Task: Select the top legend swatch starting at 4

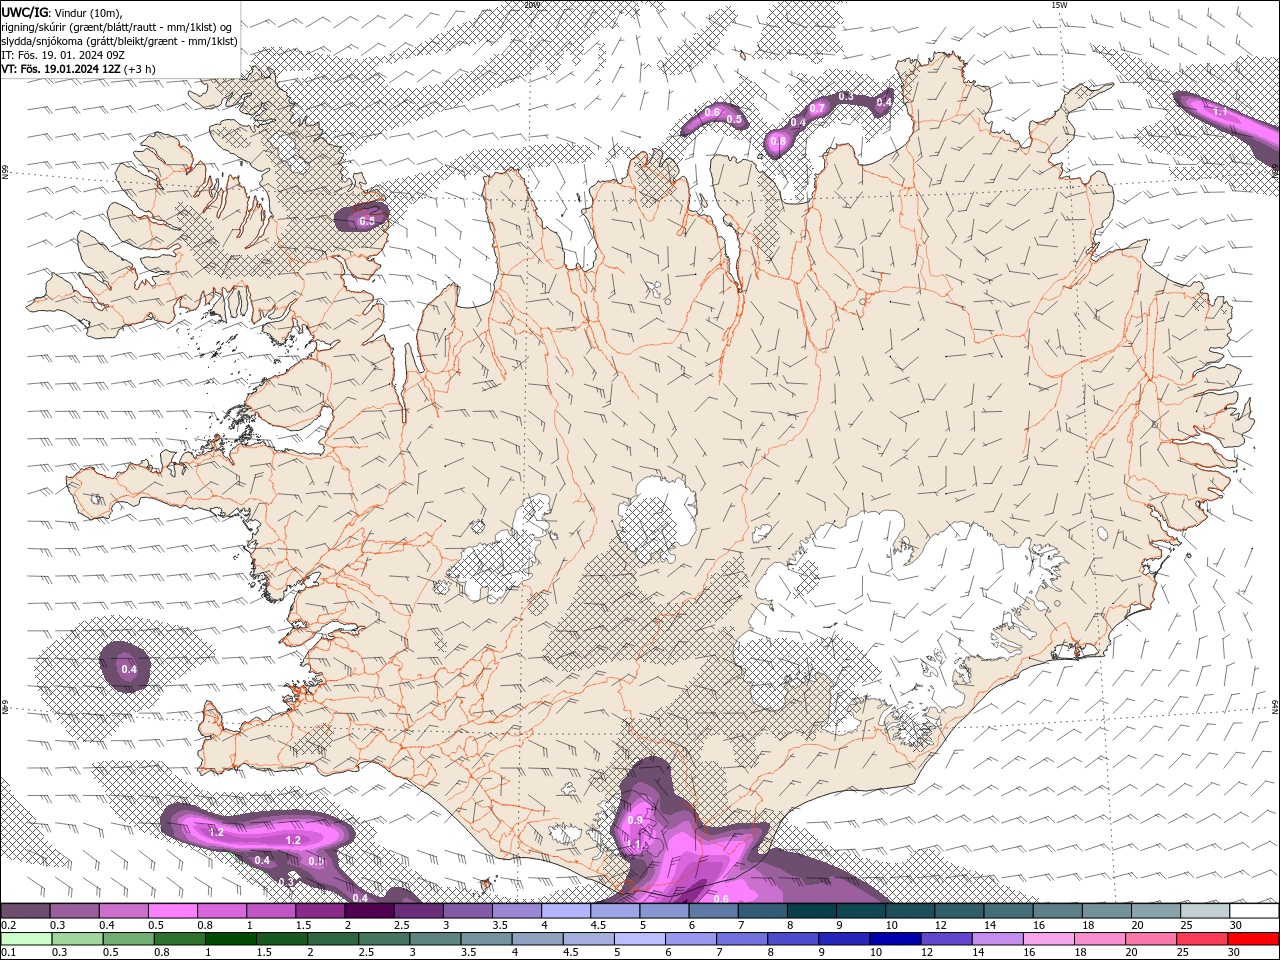Action: click(x=566, y=911)
